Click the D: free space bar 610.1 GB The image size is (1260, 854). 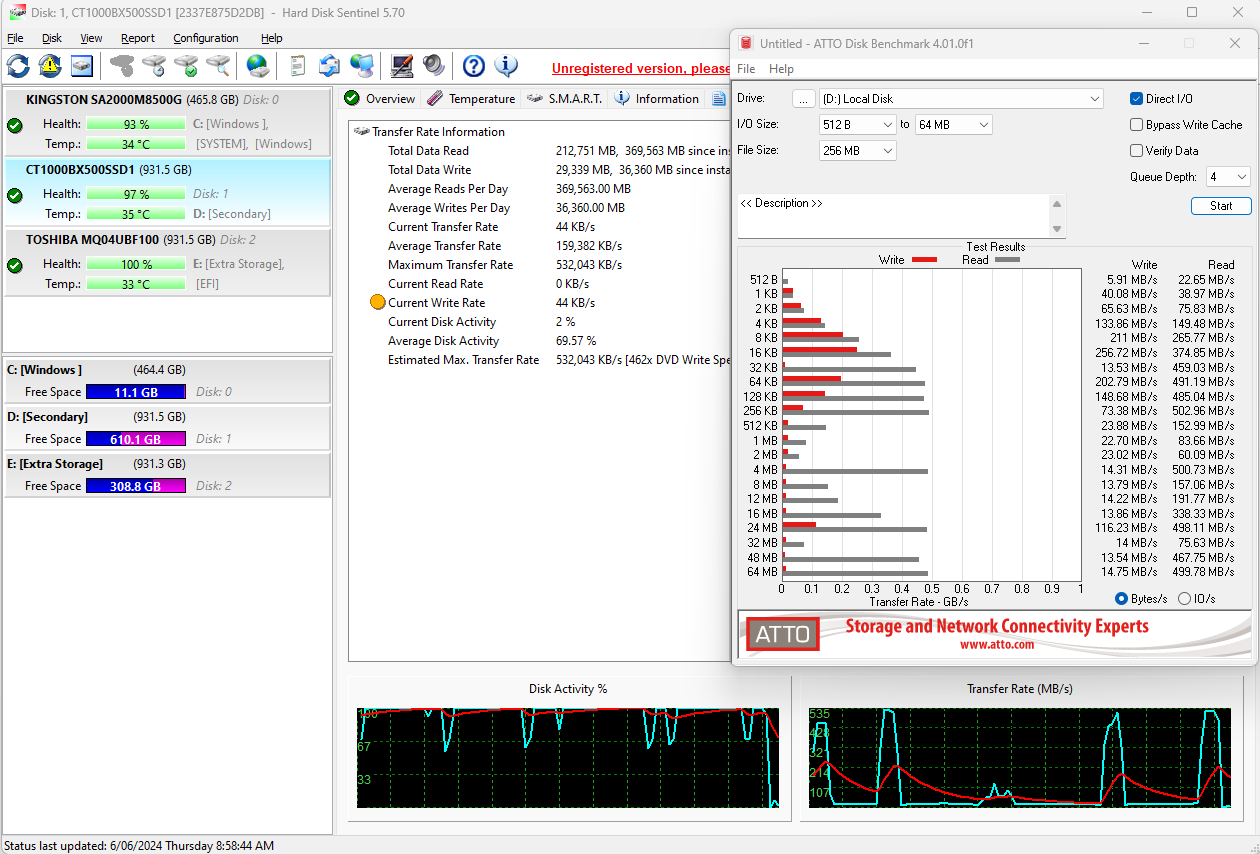tap(136, 439)
